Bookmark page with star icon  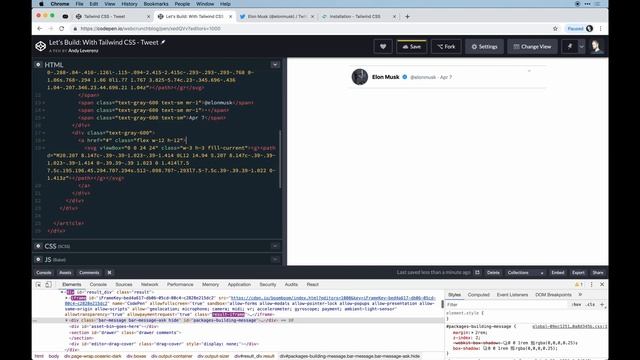(555, 29)
